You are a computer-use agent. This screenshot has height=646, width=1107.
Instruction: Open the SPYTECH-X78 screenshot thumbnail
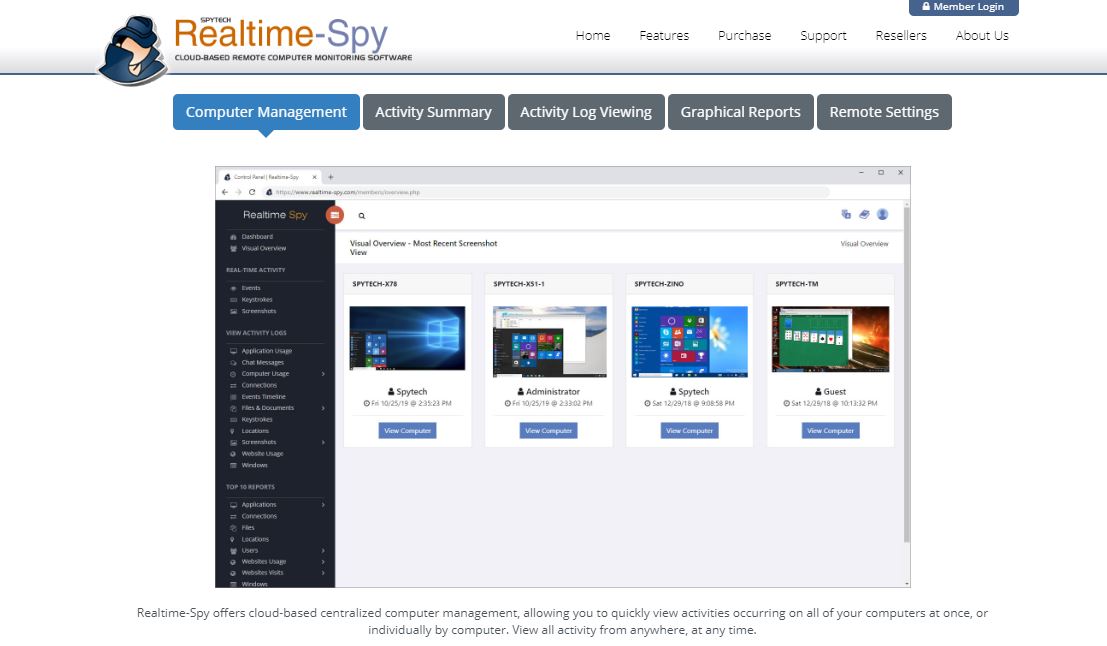point(407,338)
